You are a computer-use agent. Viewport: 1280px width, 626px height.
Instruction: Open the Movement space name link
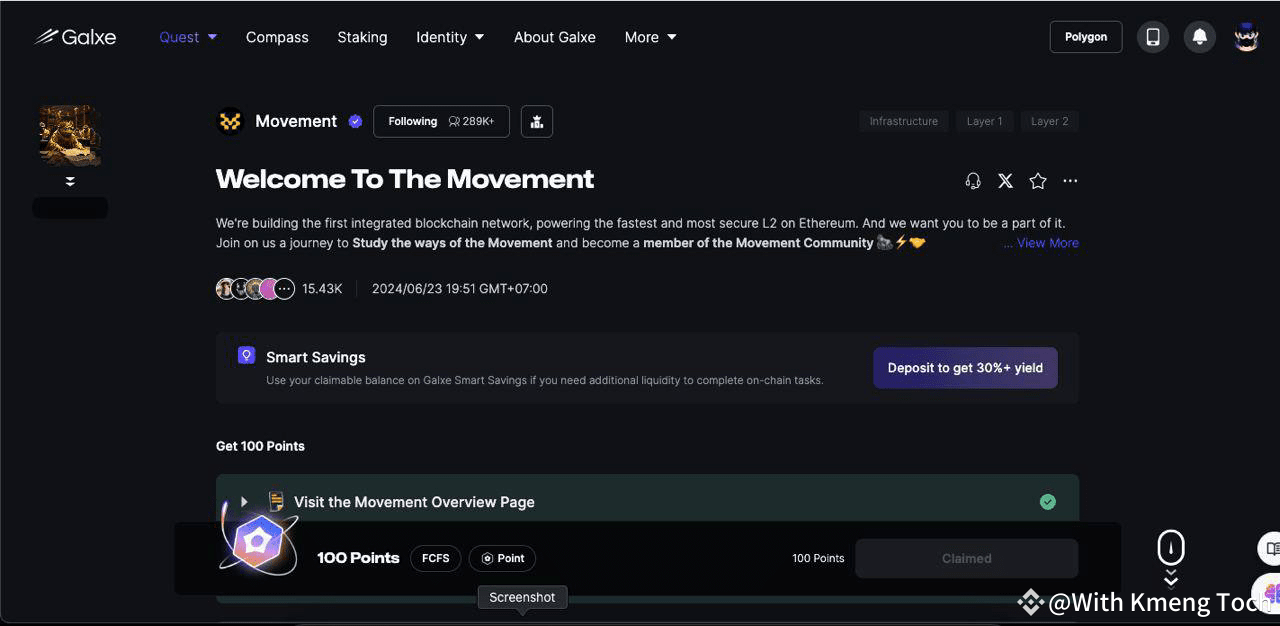click(296, 121)
